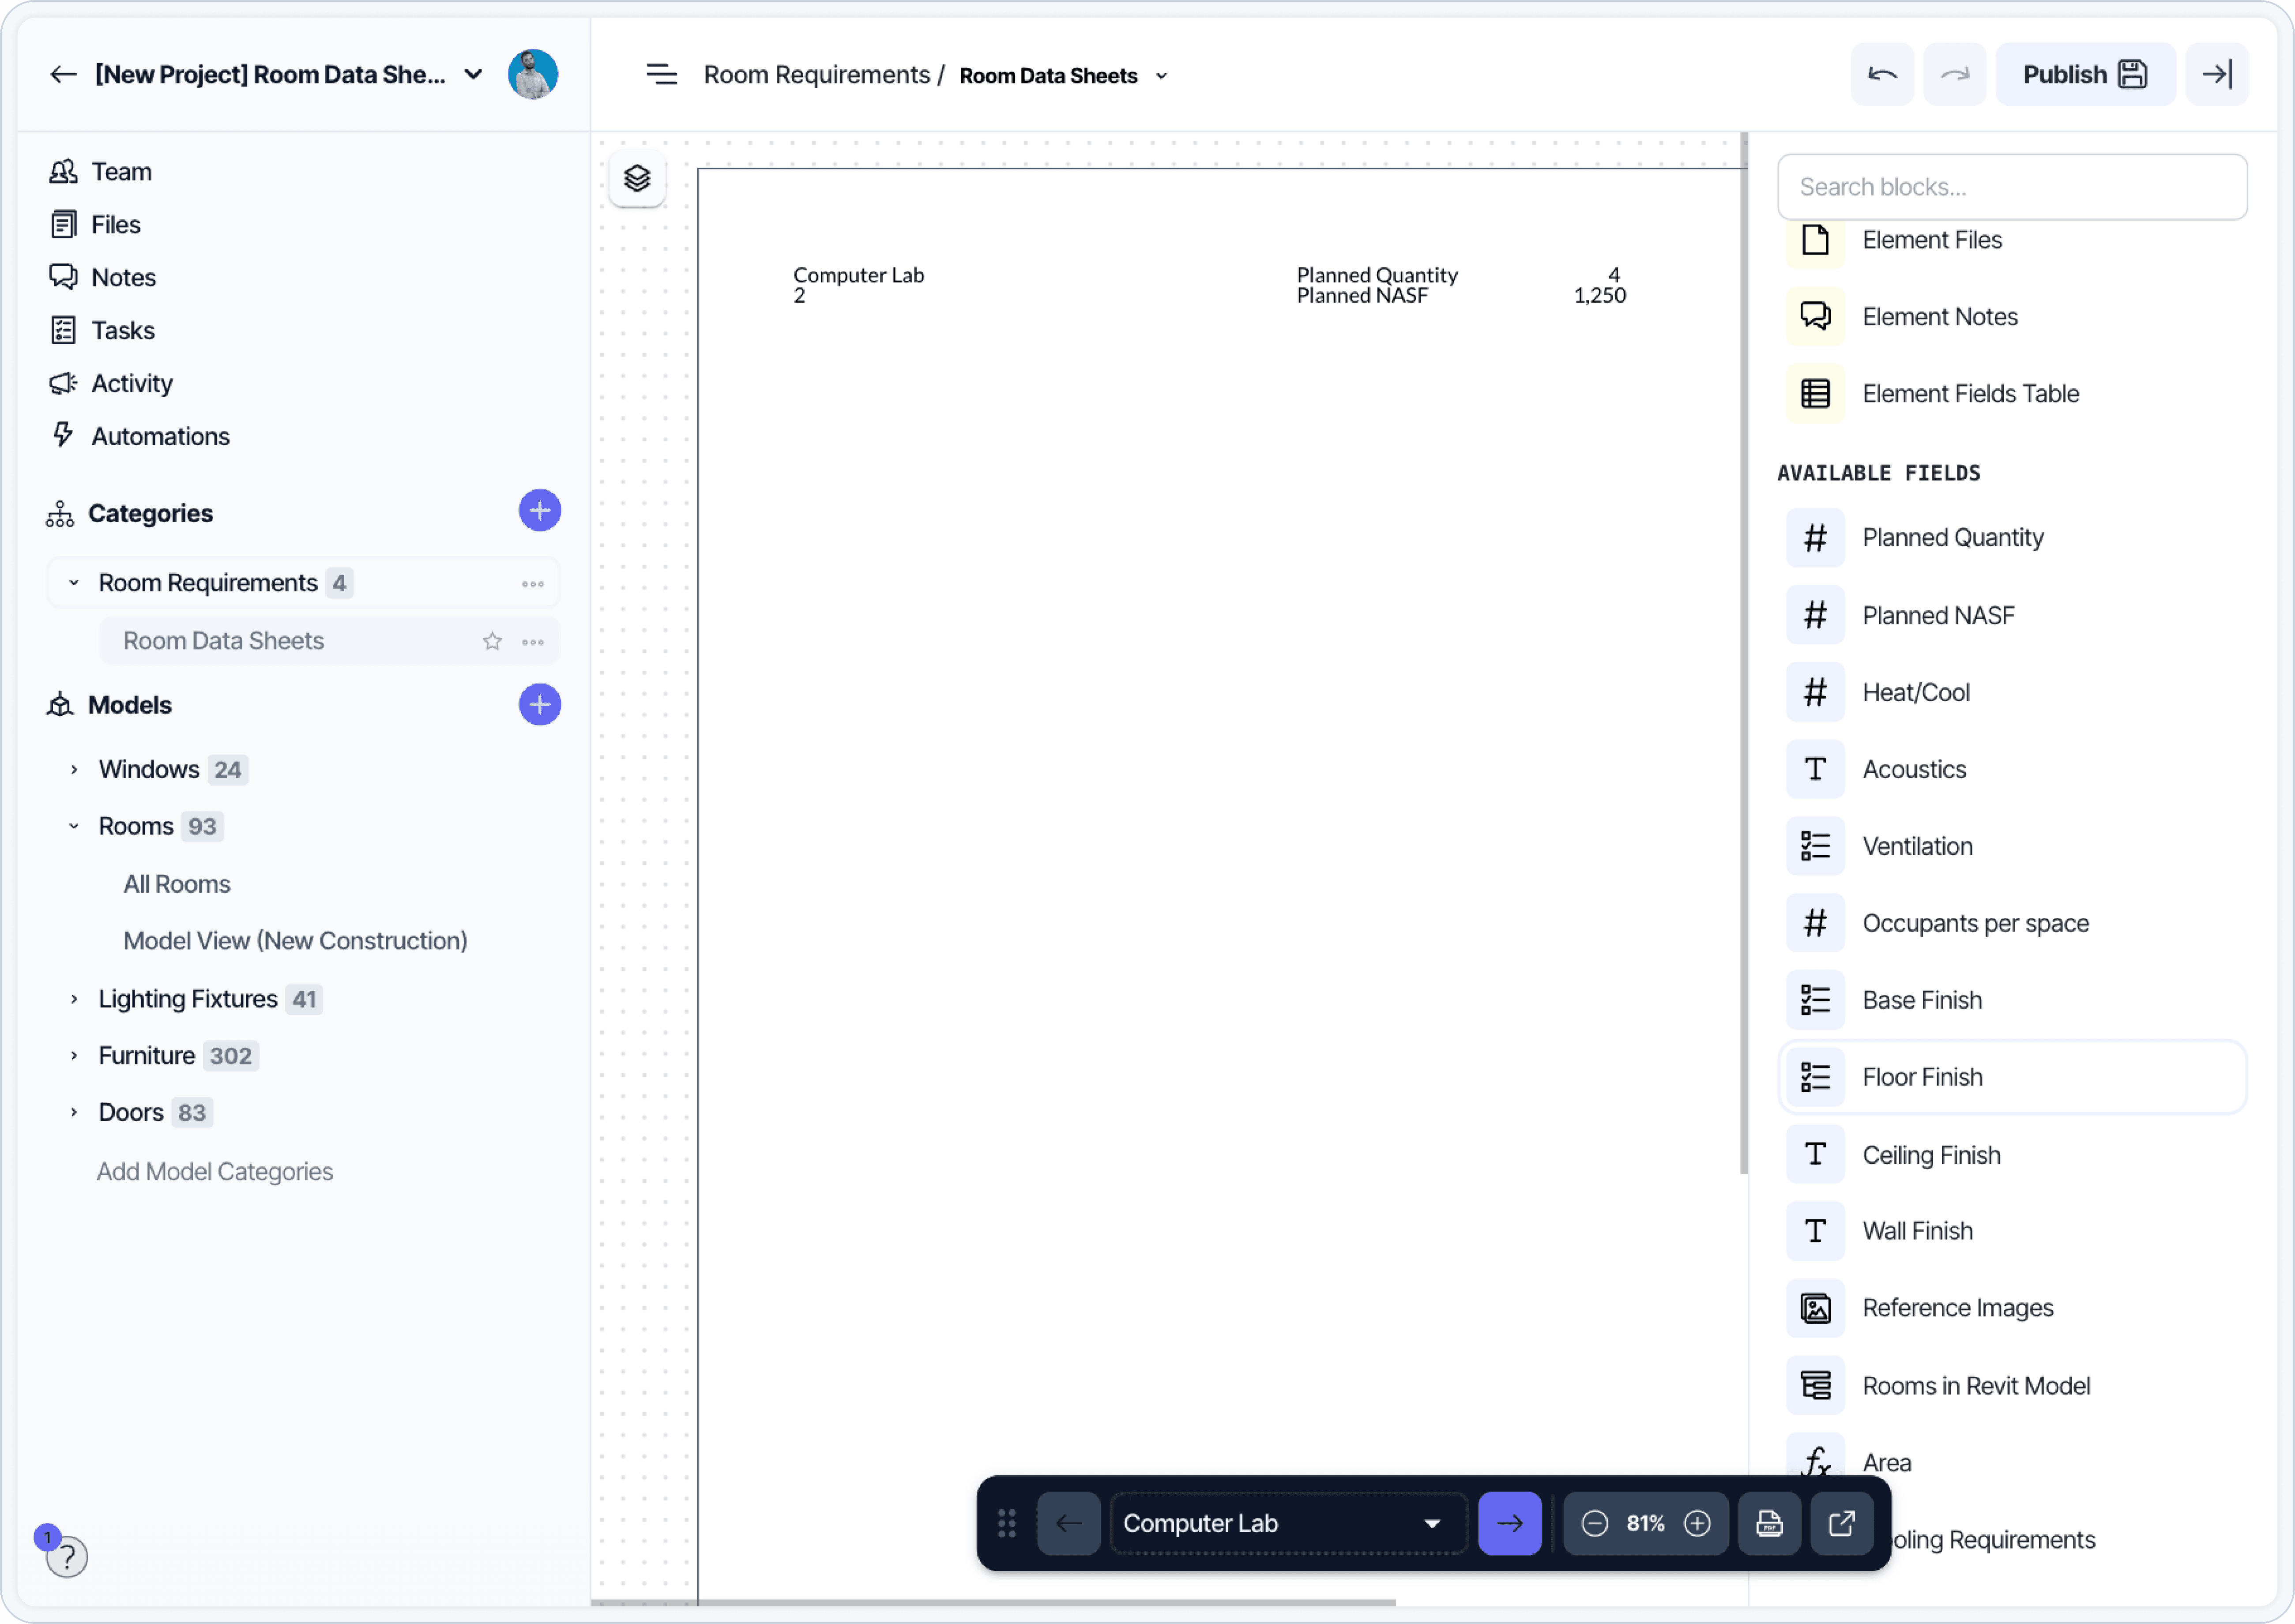Viewport: 2295px width, 1624px height.
Task: Open the Automations menu item
Action: pos(160,436)
